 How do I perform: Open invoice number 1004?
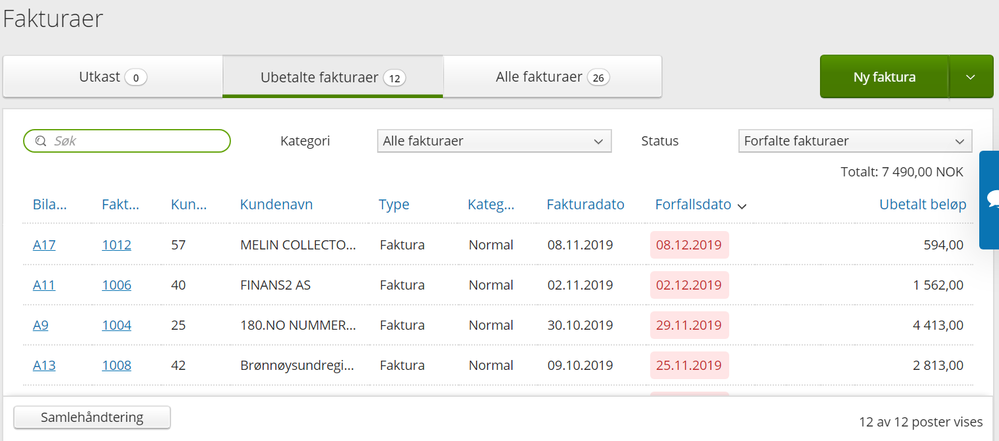(x=117, y=325)
